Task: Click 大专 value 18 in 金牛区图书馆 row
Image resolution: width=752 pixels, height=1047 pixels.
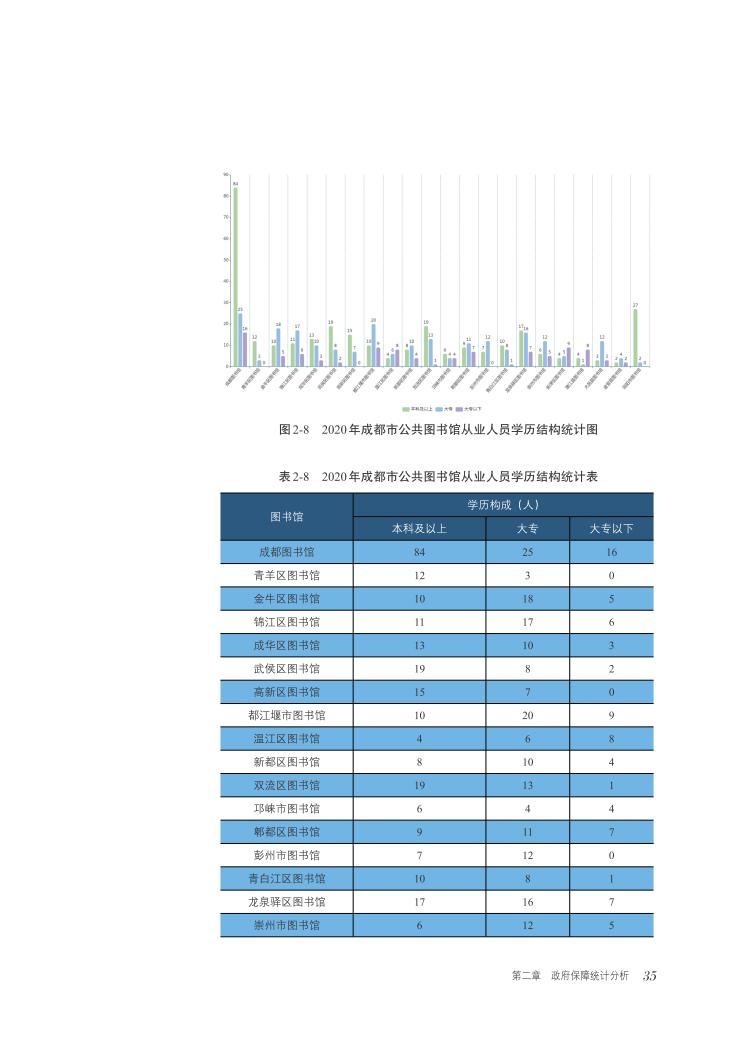Action: click(x=528, y=599)
